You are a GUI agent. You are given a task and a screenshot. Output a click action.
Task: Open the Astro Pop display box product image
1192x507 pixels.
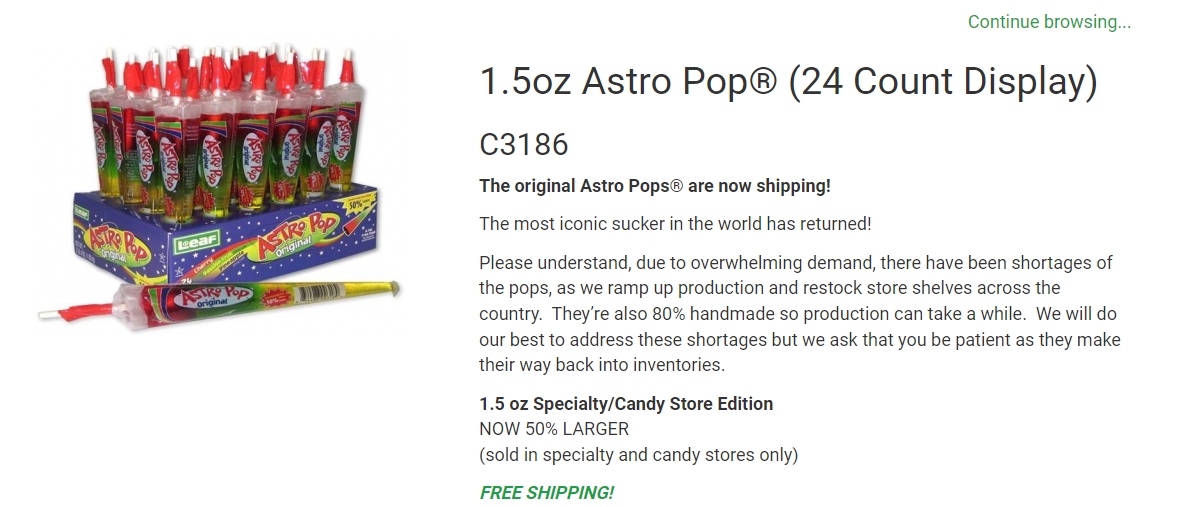220,190
